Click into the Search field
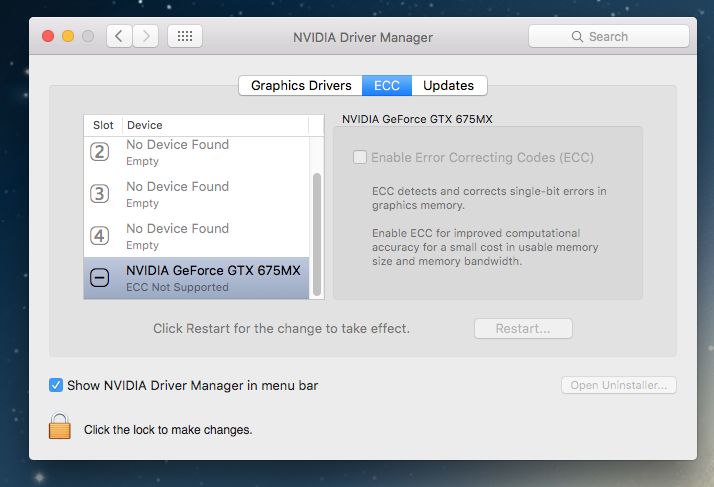The width and height of the screenshot is (714, 487). (x=609, y=36)
